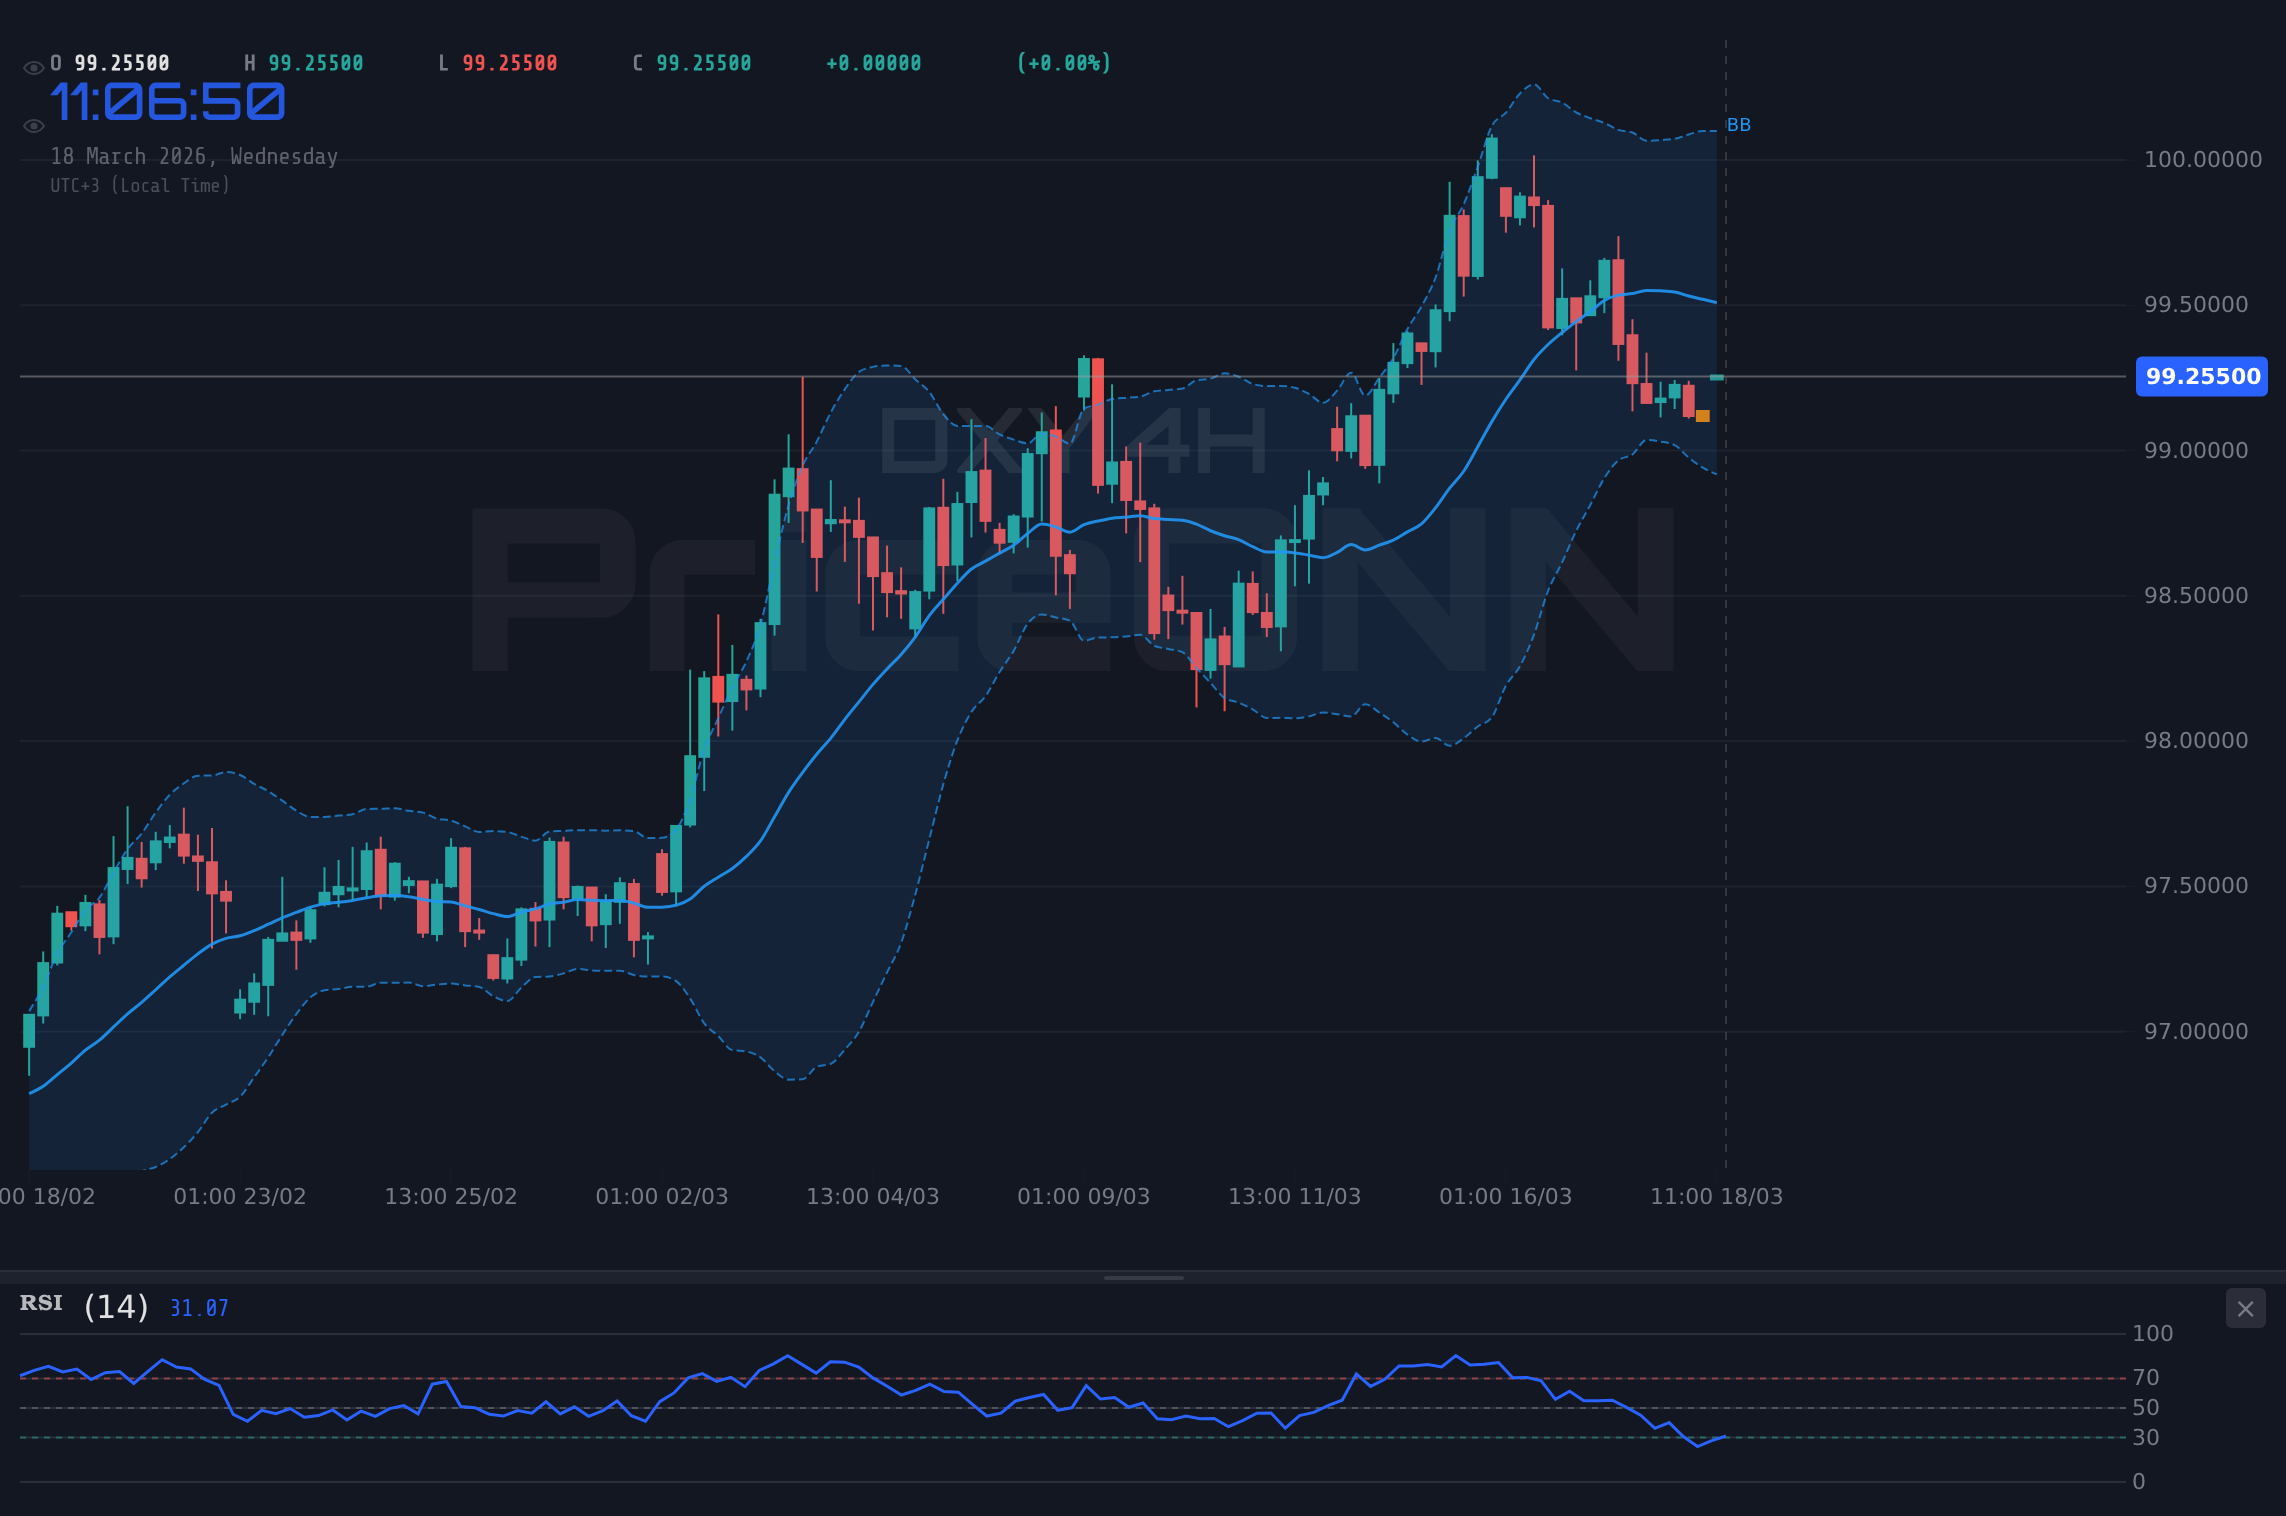This screenshot has height=1516, width=2286.
Task: Close the RSI indicator pane
Action: tap(2244, 1308)
